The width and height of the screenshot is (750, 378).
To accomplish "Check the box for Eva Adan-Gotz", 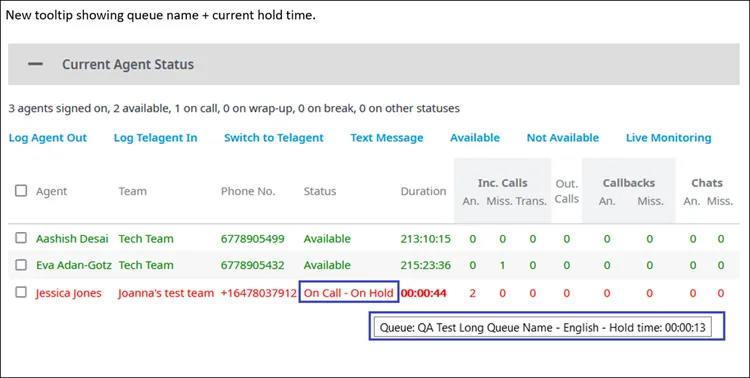I will (x=21, y=265).
